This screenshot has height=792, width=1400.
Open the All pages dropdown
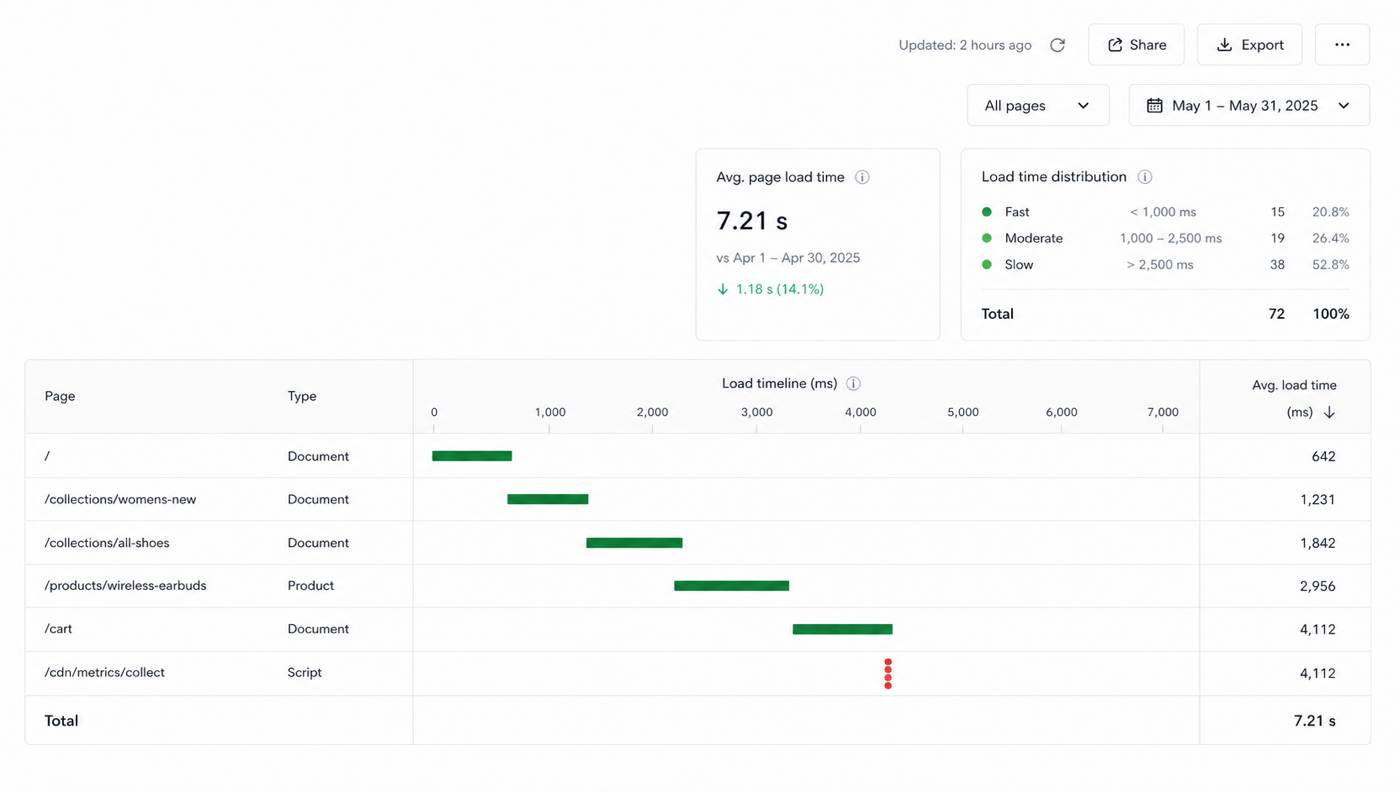click(x=1038, y=105)
